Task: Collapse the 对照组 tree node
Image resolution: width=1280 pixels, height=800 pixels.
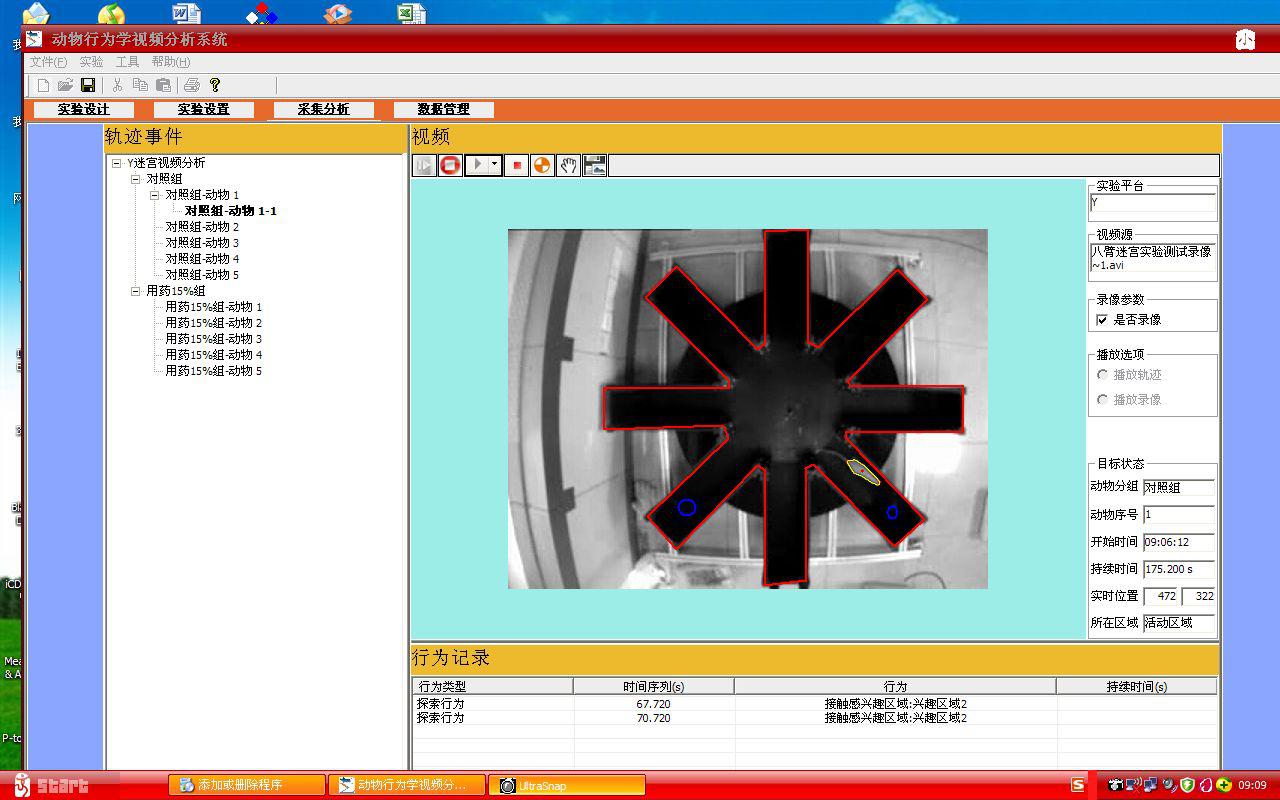Action: (x=136, y=179)
